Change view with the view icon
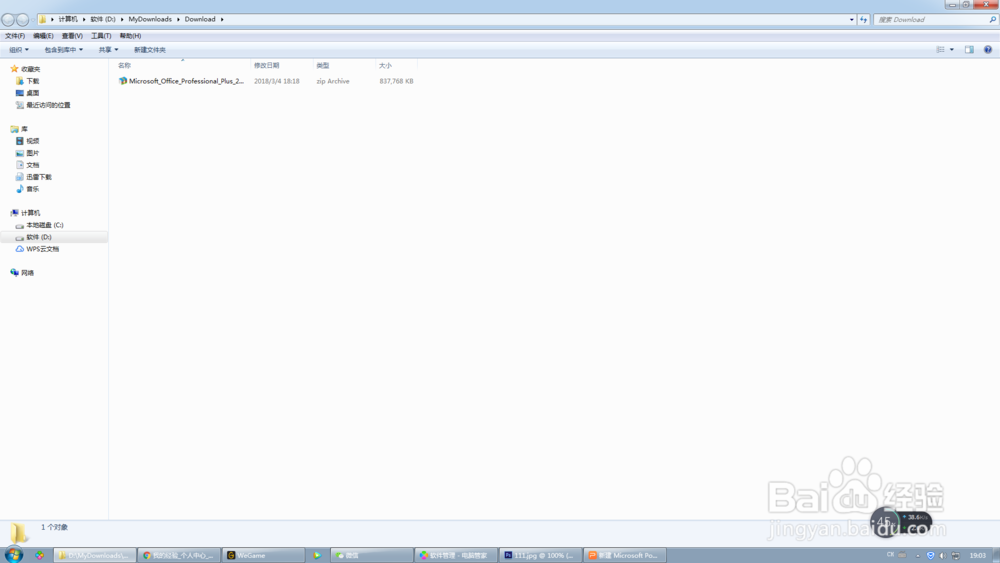The height and width of the screenshot is (563, 1000). coord(941,50)
